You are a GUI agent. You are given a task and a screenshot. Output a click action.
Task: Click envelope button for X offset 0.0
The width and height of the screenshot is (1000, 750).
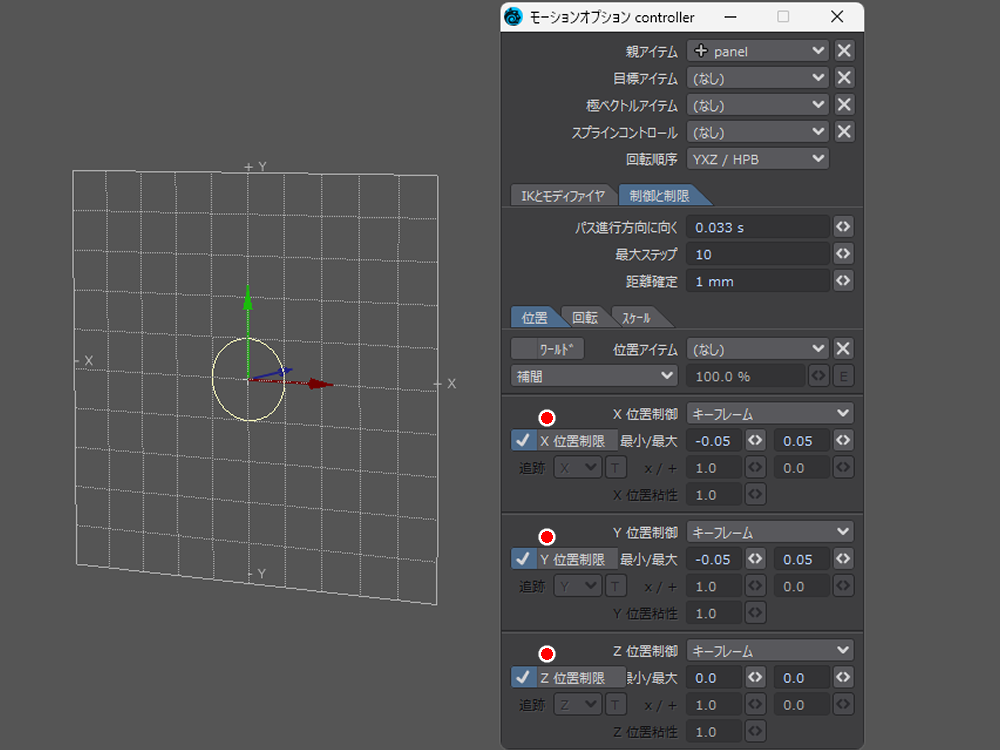pyautogui.click(x=843, y=467)
